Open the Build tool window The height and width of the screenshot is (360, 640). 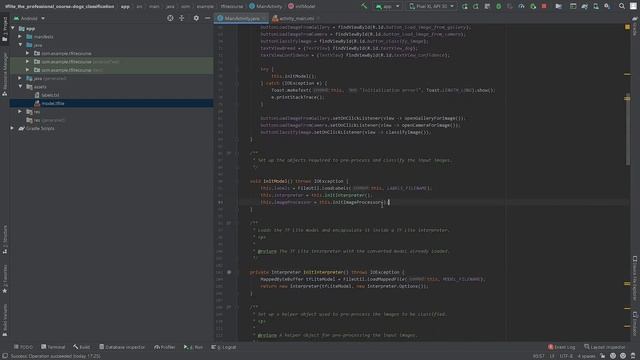(82, 347)
